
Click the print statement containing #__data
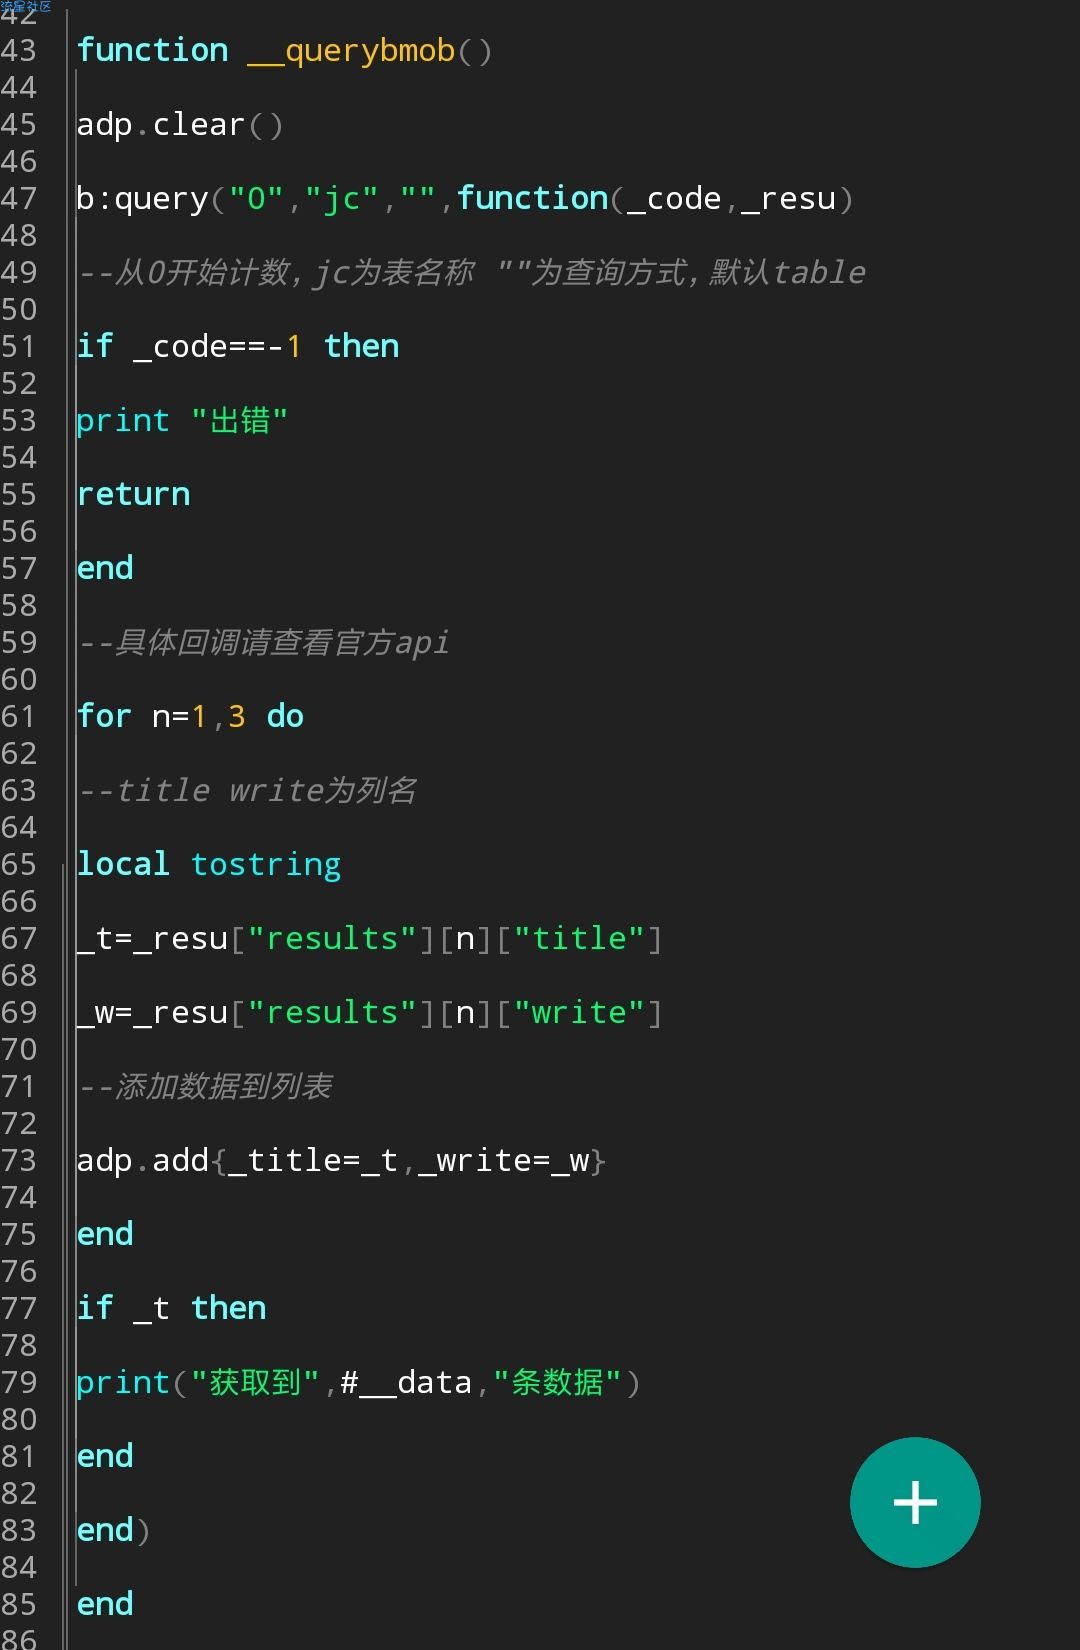357,1382
